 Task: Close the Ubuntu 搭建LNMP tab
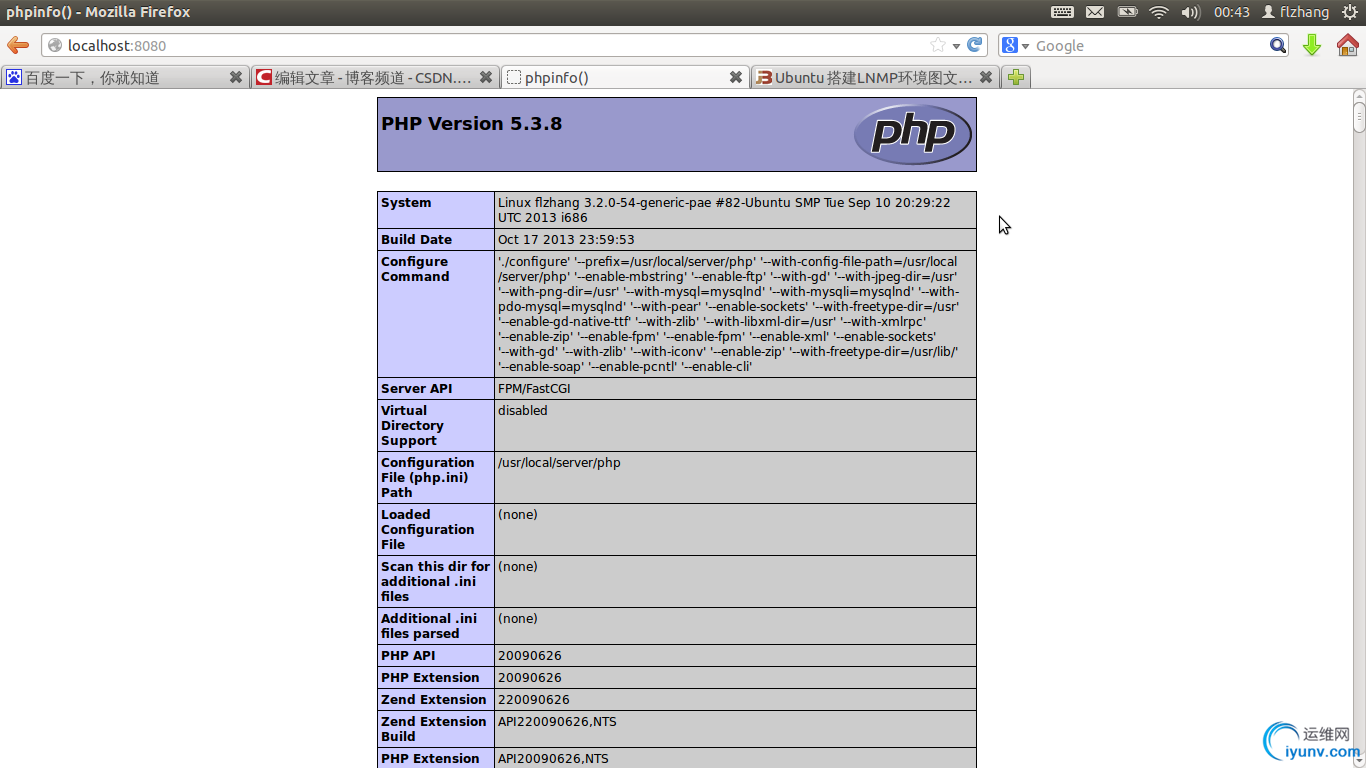(x=986, y=77)
